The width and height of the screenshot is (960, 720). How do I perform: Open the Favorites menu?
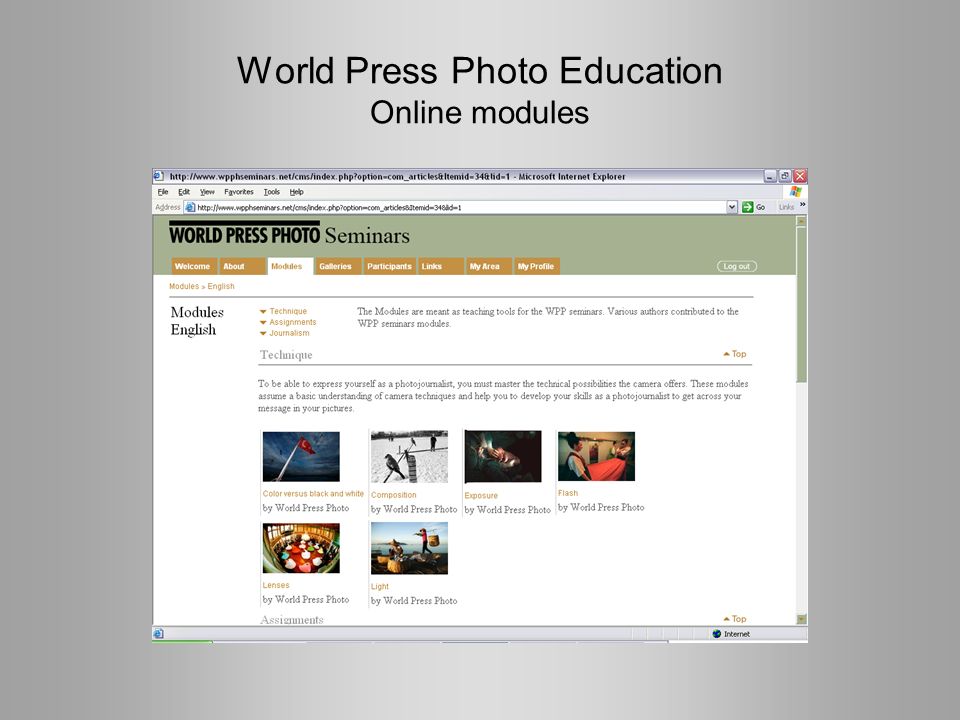click(x=239, y=192)
